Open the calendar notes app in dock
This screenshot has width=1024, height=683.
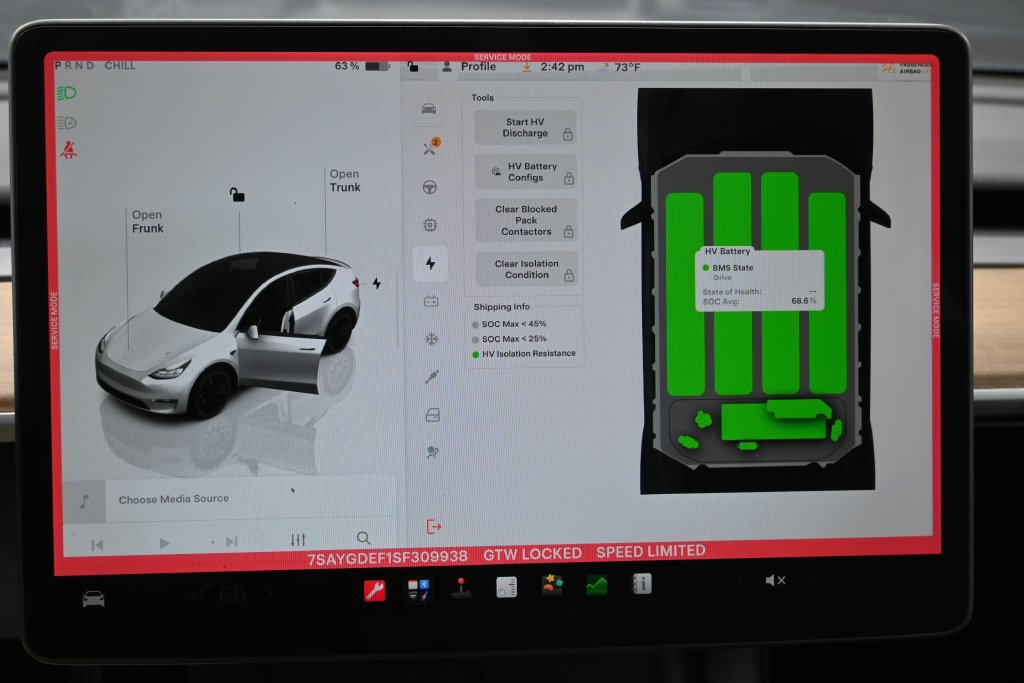click(x=506, y=586)
